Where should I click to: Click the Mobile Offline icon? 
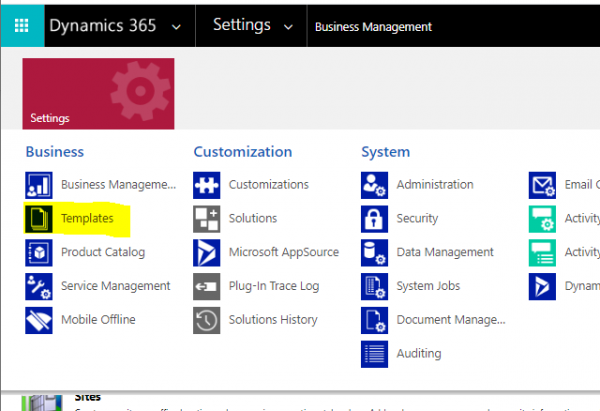click(x=39, y=320)
